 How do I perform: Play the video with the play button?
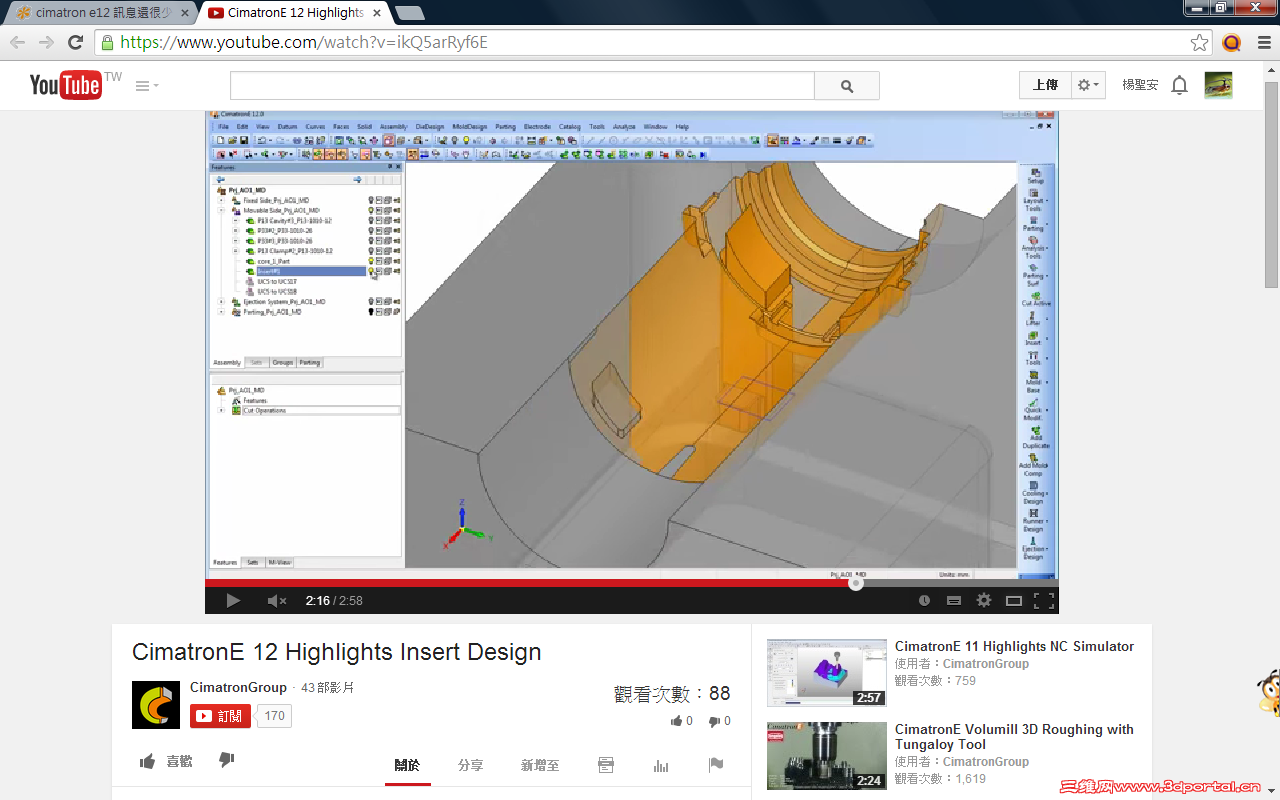pos(233,600)
